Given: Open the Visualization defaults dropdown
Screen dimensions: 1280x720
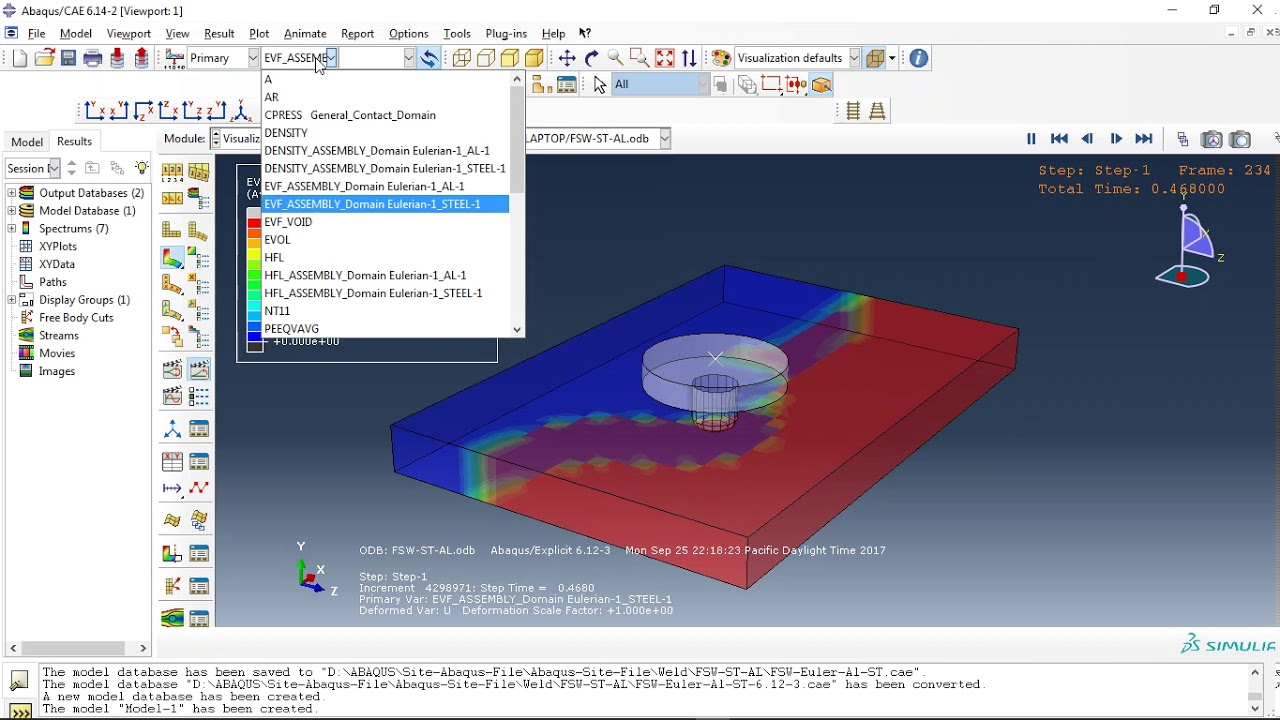Looking at the screenshot, I should [854, 58].
